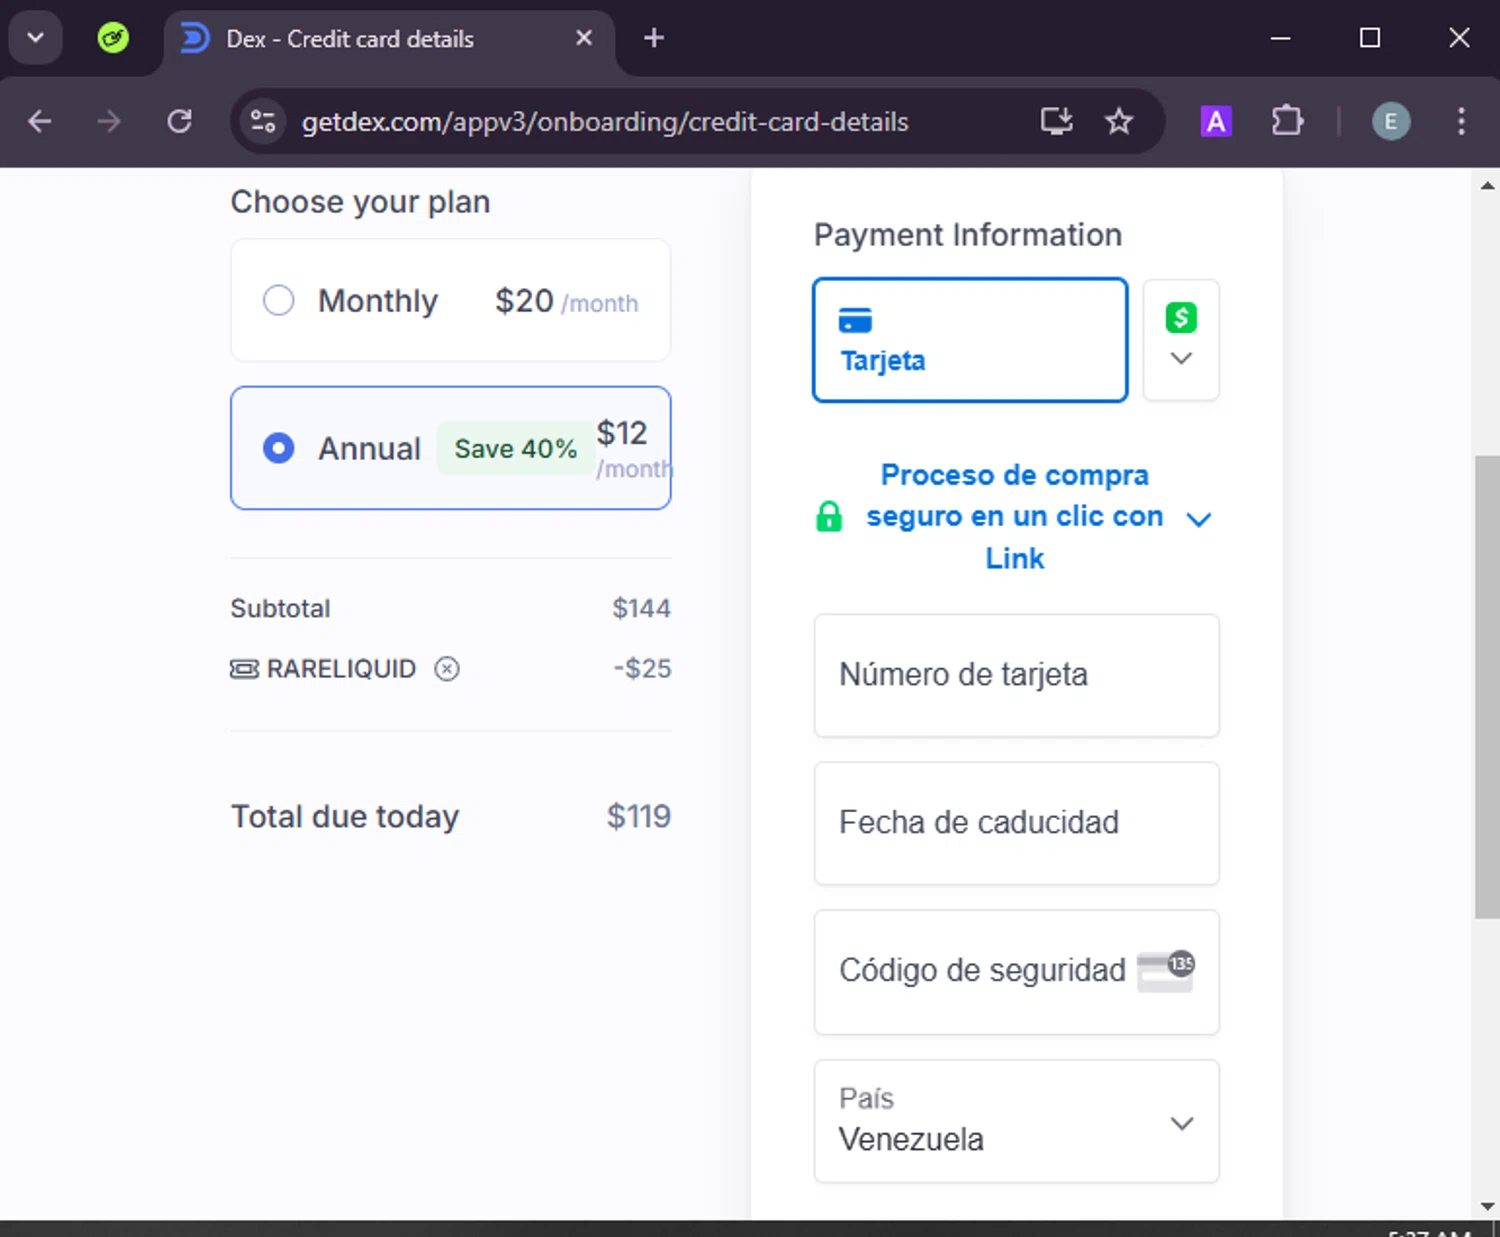Click the 'Payment Information' heading
The width and height of the screenshot is (1500, 1237).
point(967,235)
